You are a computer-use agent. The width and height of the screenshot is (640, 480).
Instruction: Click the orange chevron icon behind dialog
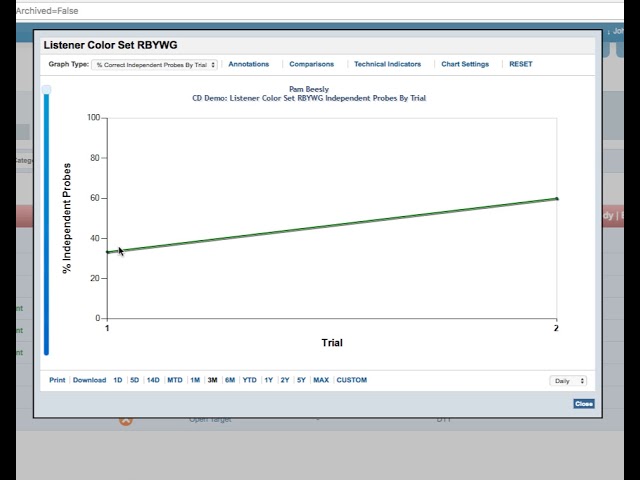click(126, 420)
